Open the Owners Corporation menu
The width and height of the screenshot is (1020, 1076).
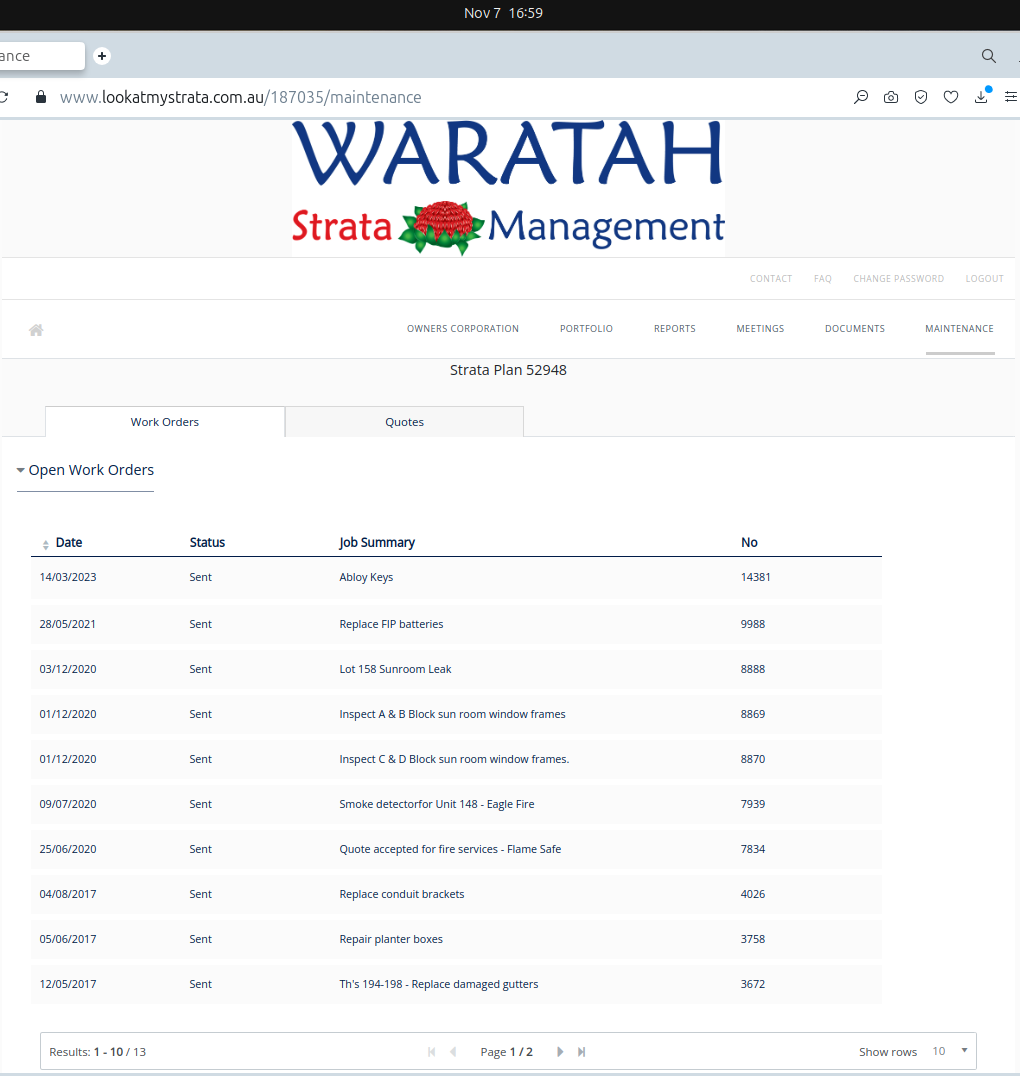(x=463, y=329)
